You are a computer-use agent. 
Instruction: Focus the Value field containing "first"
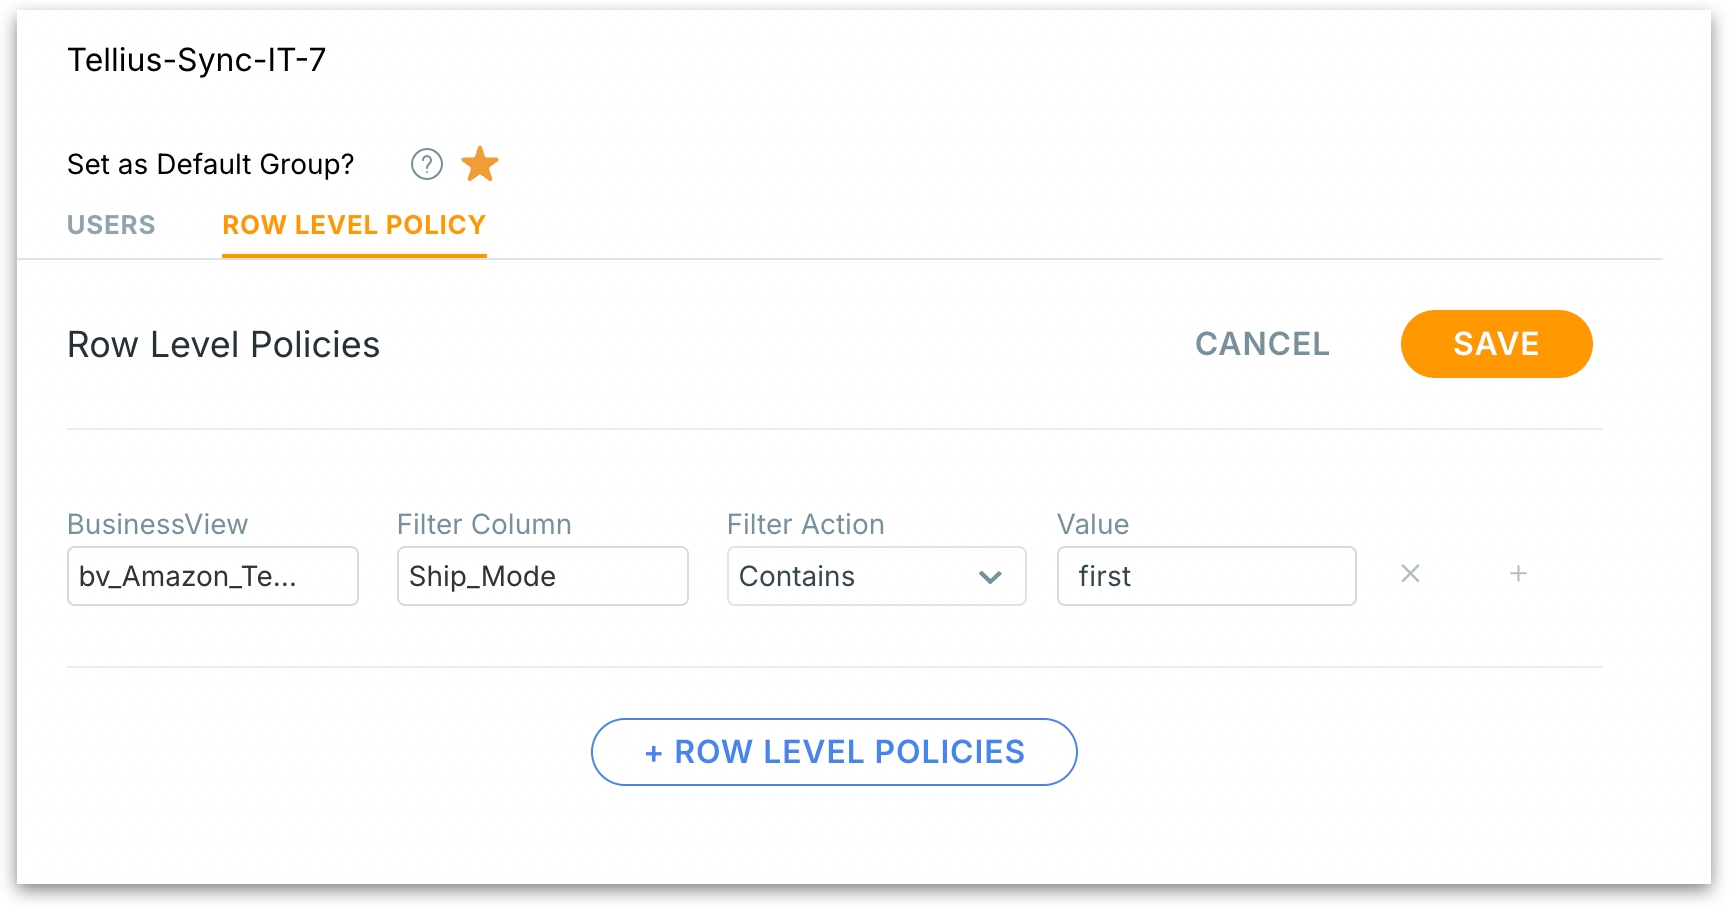pos(1206,576)
